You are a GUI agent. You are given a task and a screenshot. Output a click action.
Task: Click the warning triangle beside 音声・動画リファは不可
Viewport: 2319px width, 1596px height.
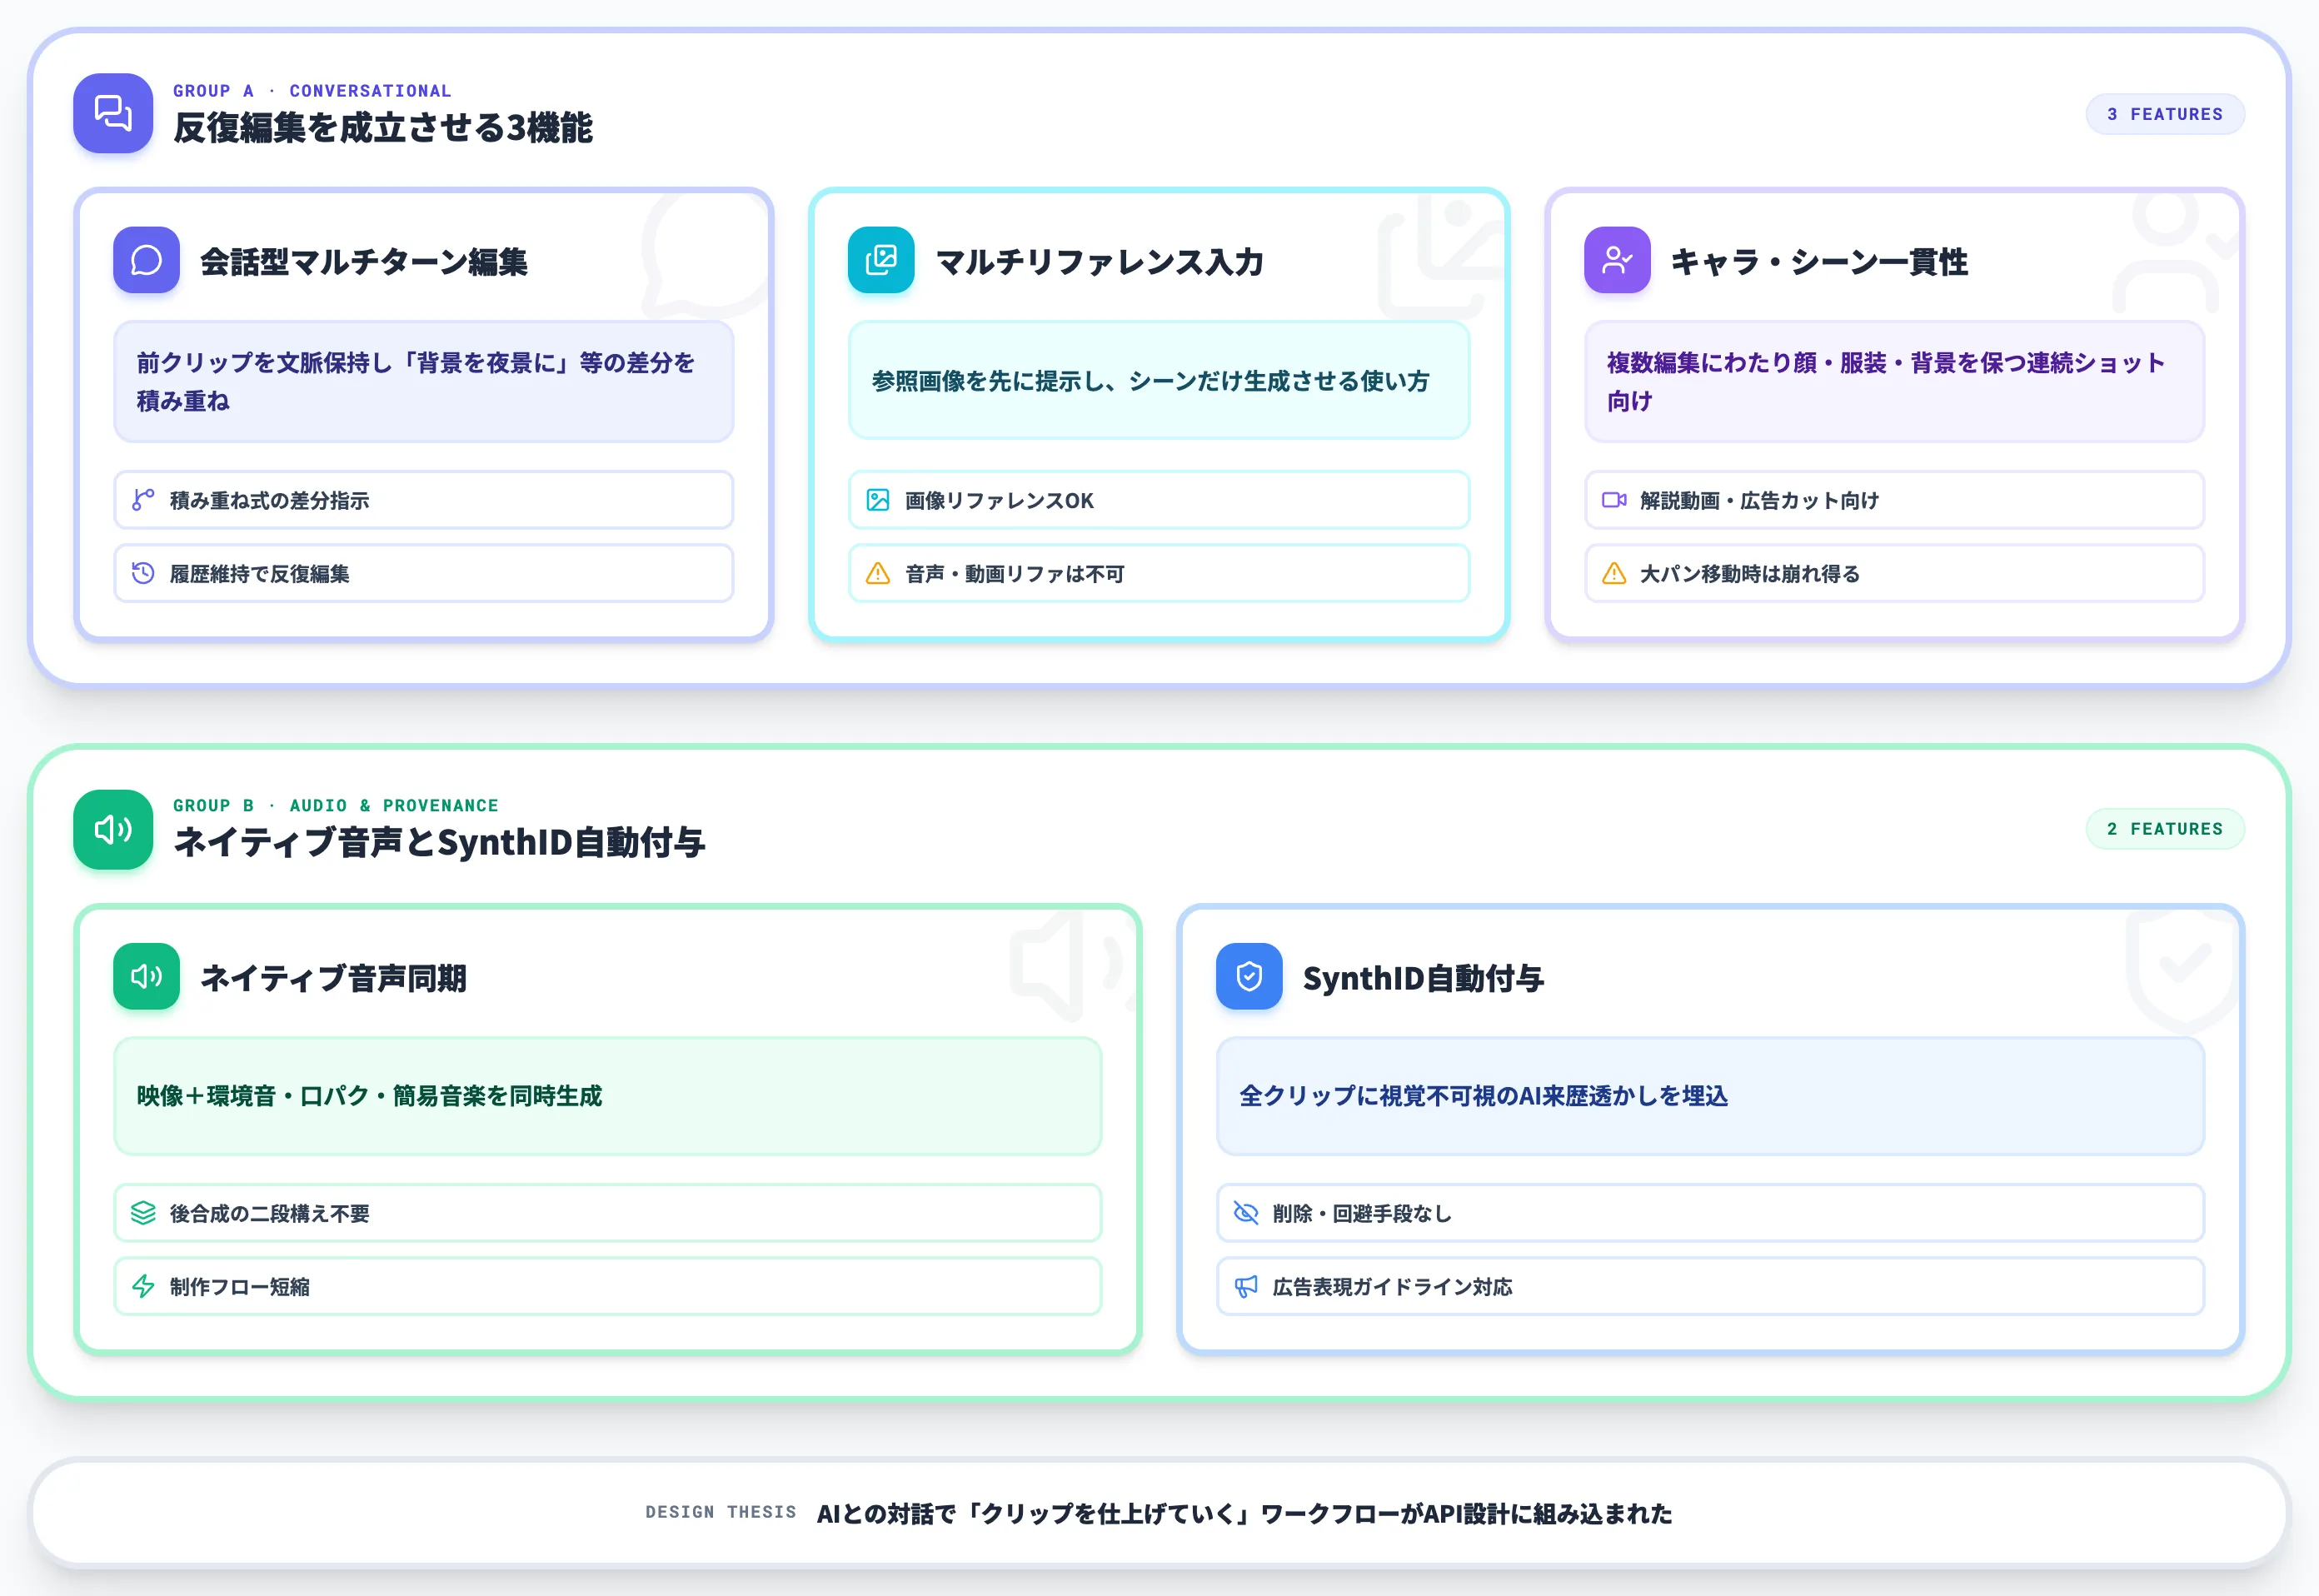point(878,573)
